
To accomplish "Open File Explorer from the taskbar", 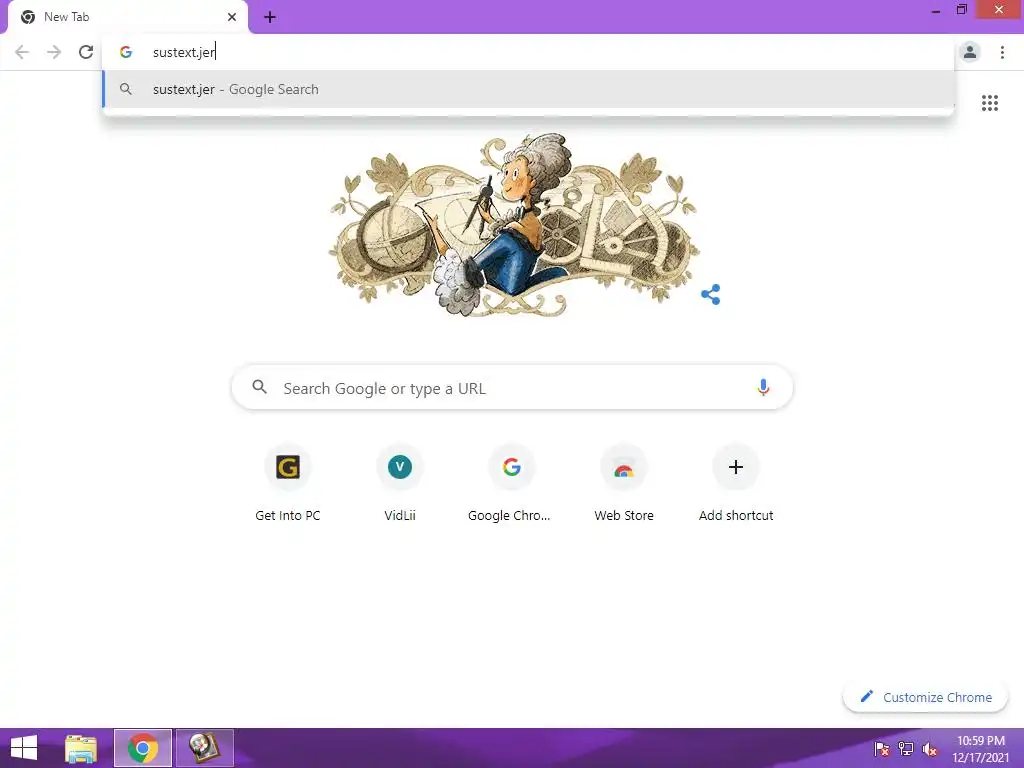I will [81, 748].
